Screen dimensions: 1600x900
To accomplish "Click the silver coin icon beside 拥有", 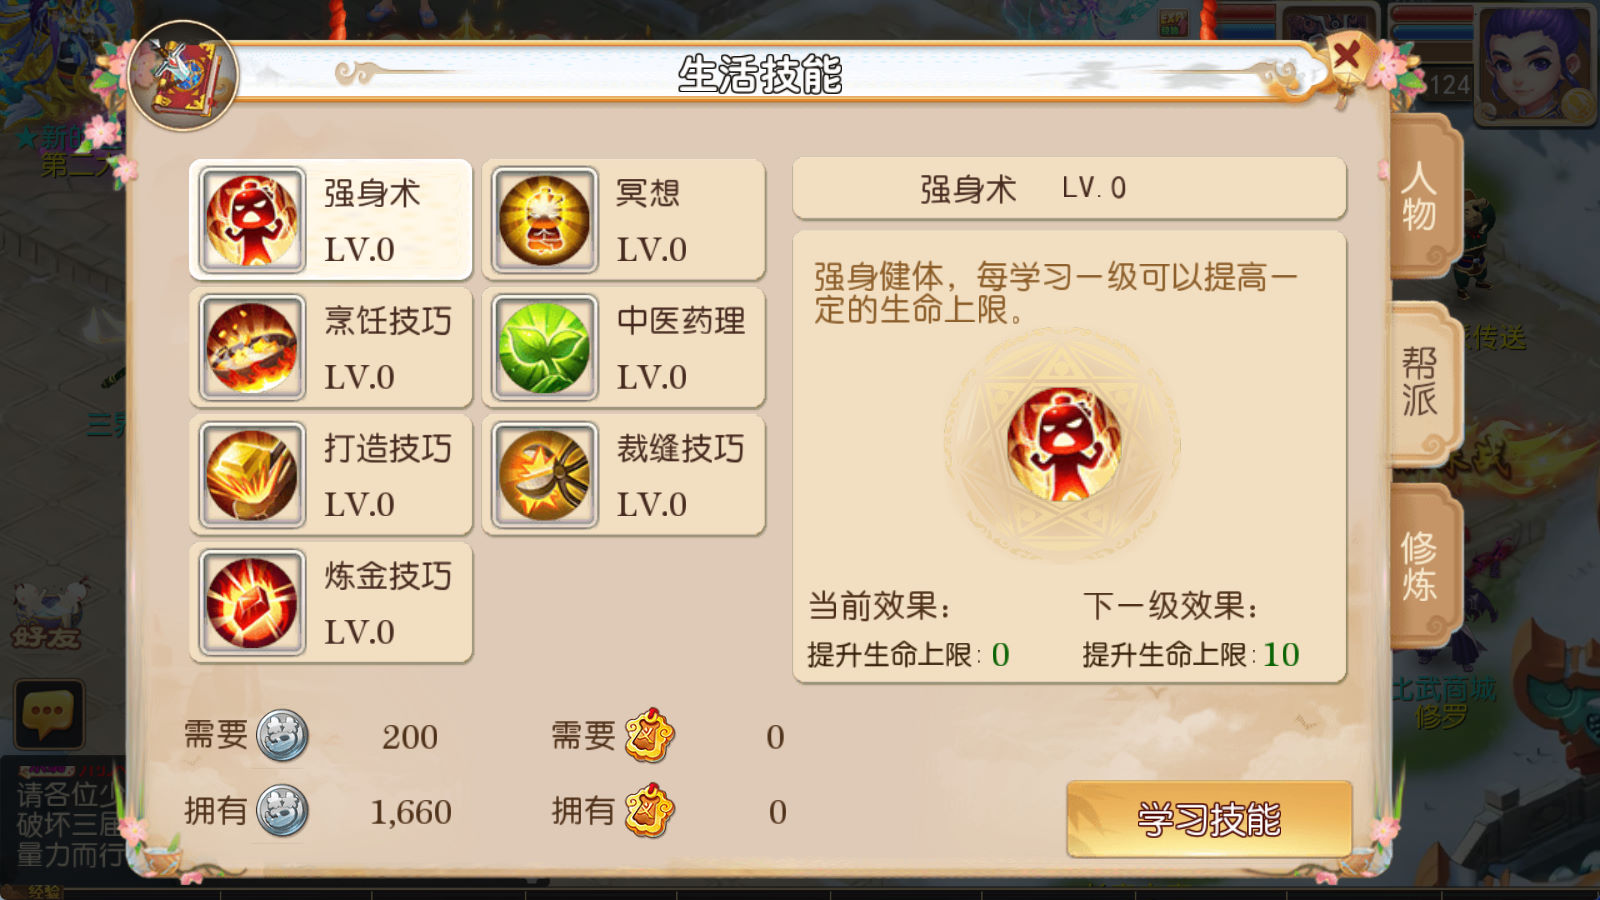I will 282,811.
